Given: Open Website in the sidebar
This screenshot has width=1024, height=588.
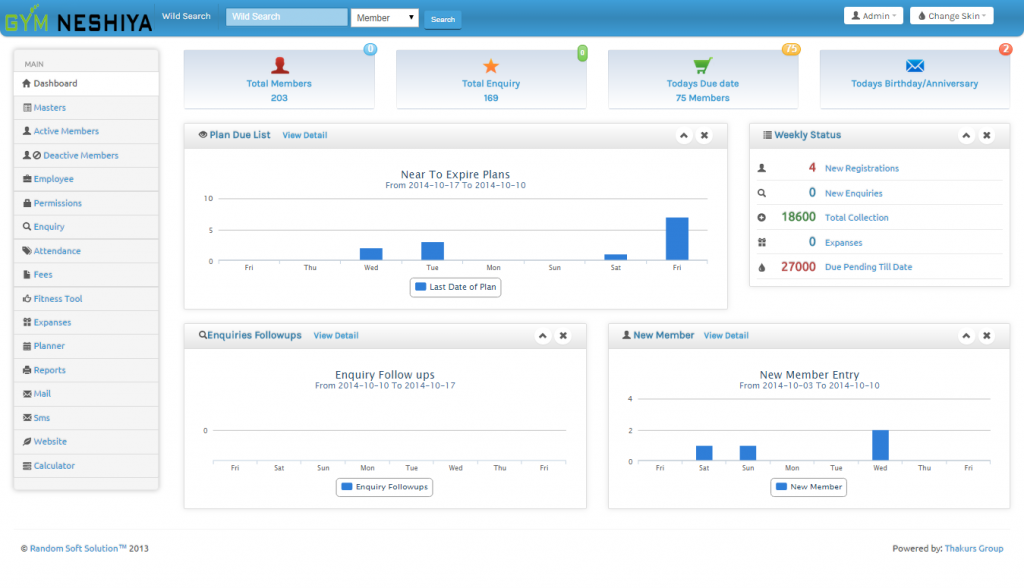Looking at the screenshot, I should pyautogui.click(x=86, y=442).
